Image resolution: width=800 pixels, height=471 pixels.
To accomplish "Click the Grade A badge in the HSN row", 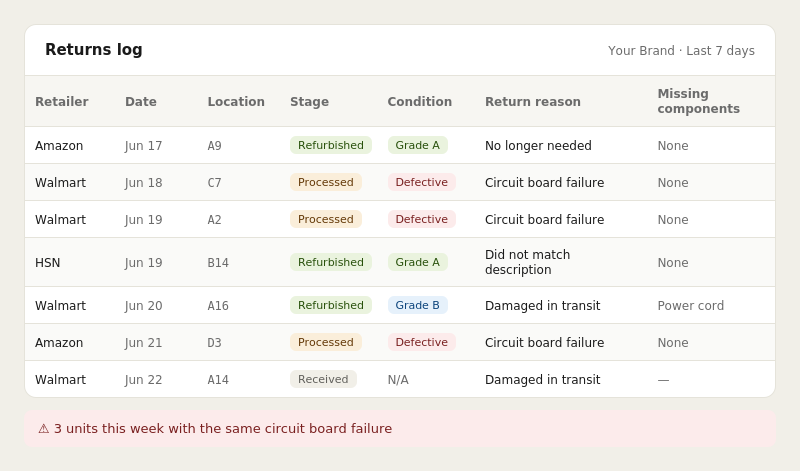I will (418, 262).
